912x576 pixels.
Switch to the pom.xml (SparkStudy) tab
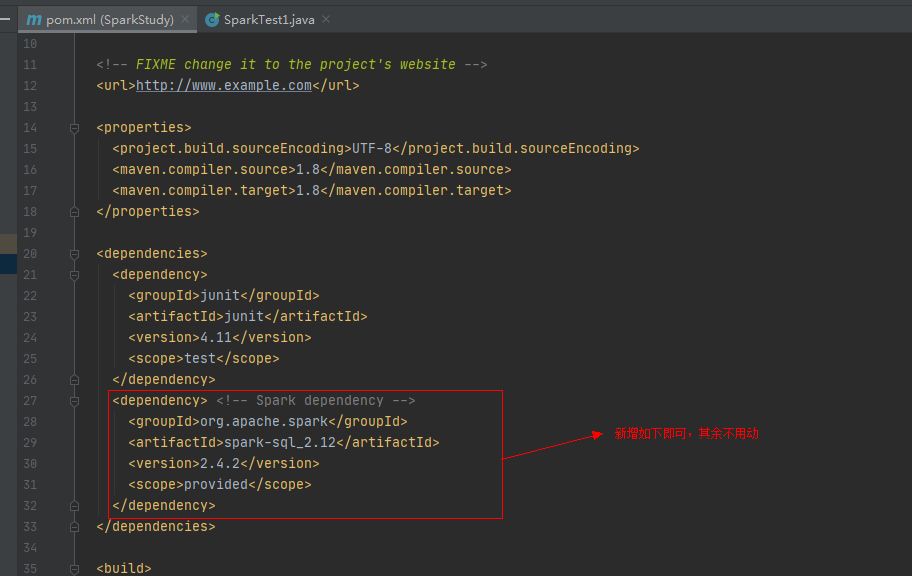tap(108, 20)
